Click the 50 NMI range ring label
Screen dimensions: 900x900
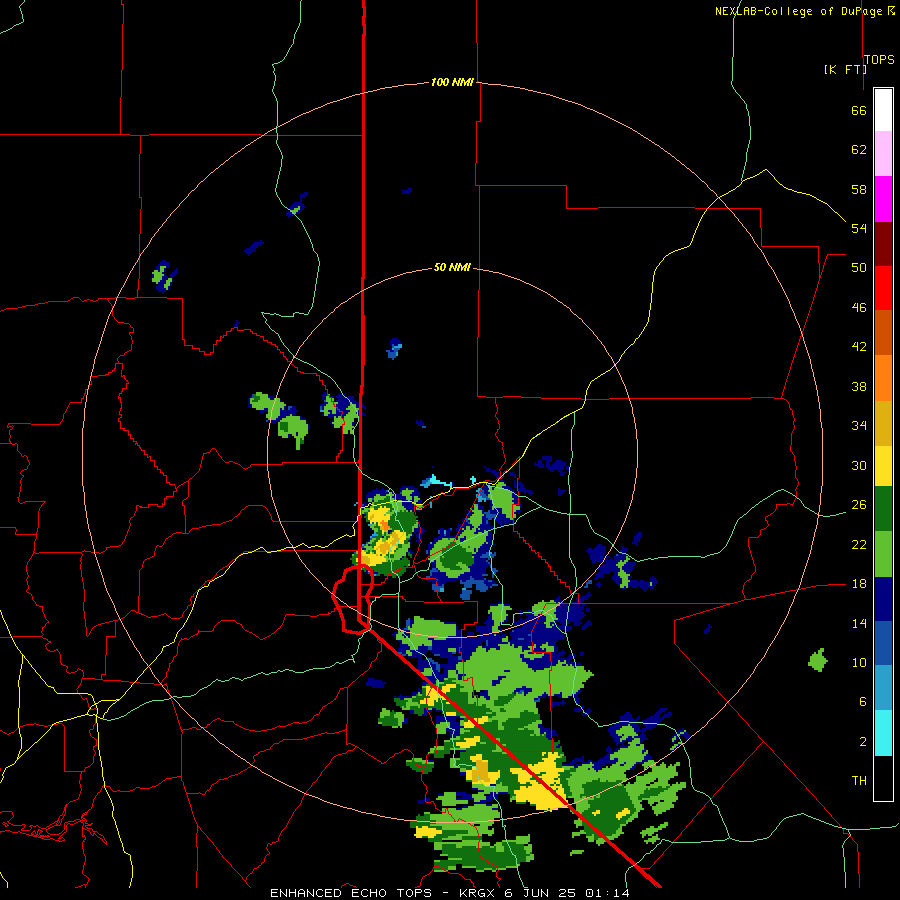(452, 267)
